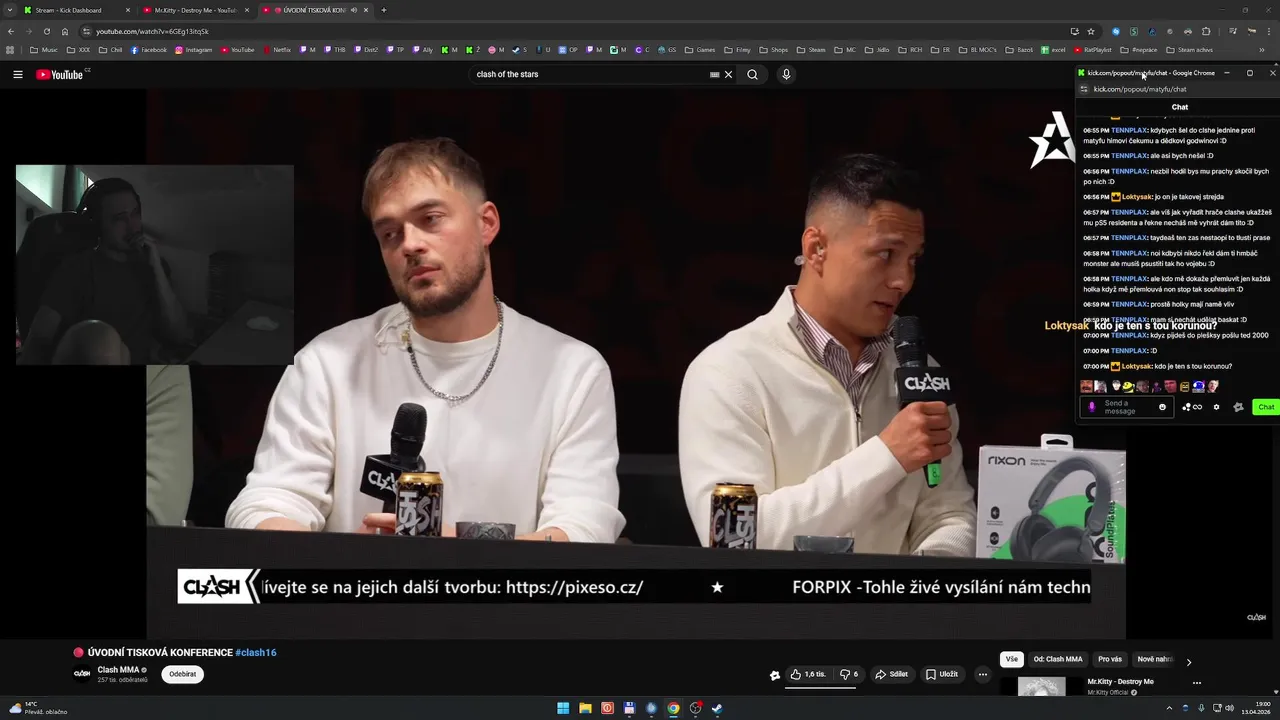Focus the YouTube search box
Image resolution: width=1280 pixels, height=720 pixels.
coord(590,74)
